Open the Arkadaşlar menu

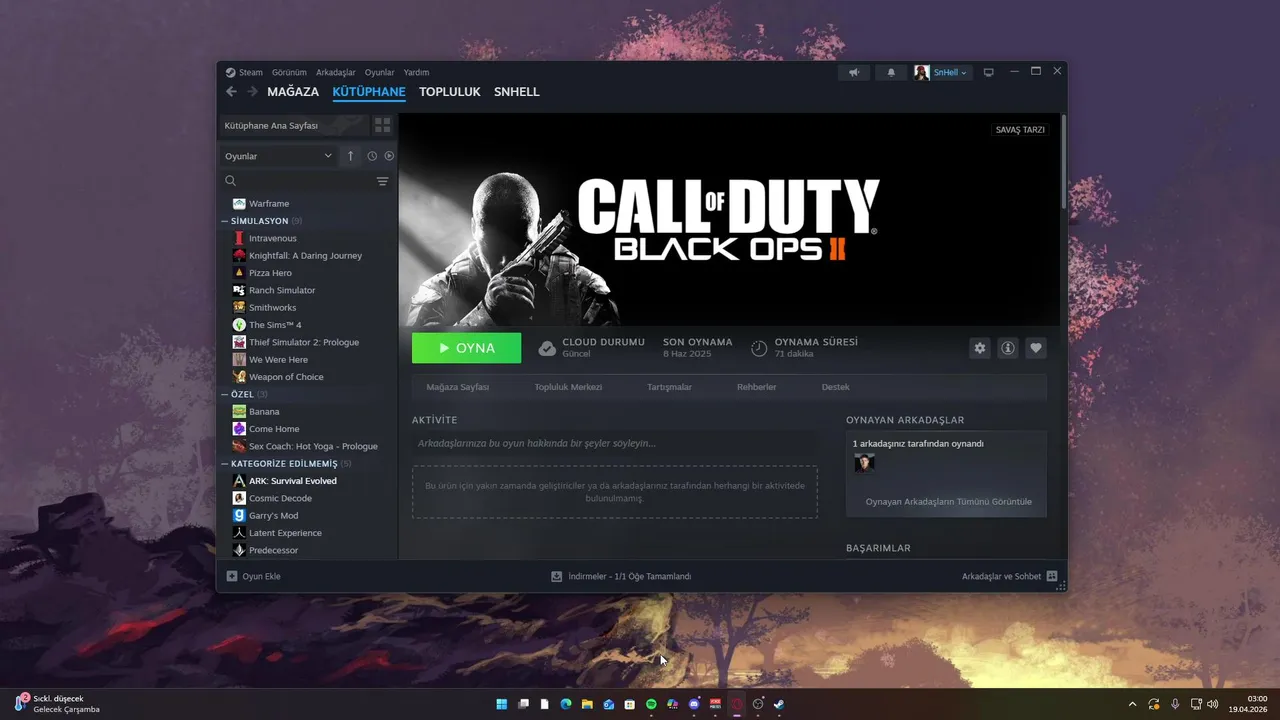(x=336, y=72)
